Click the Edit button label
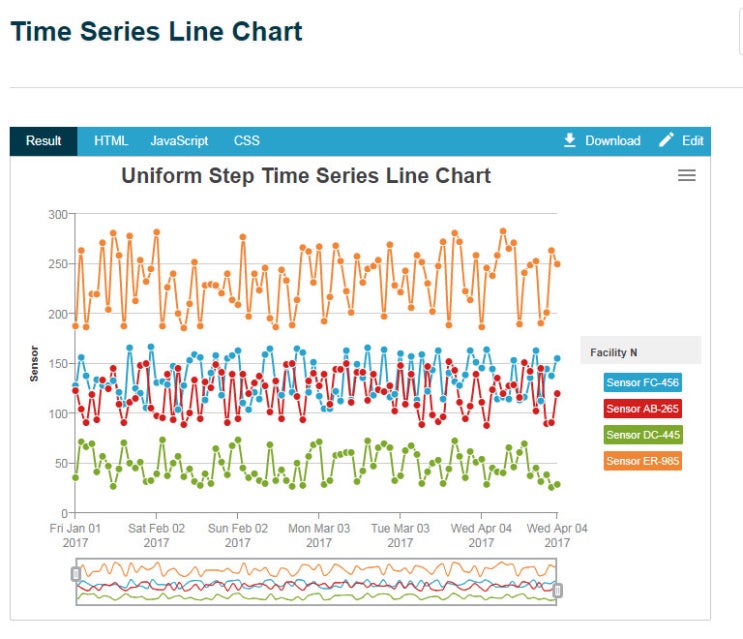Screen dimensions: 743x639 [692, 141]
